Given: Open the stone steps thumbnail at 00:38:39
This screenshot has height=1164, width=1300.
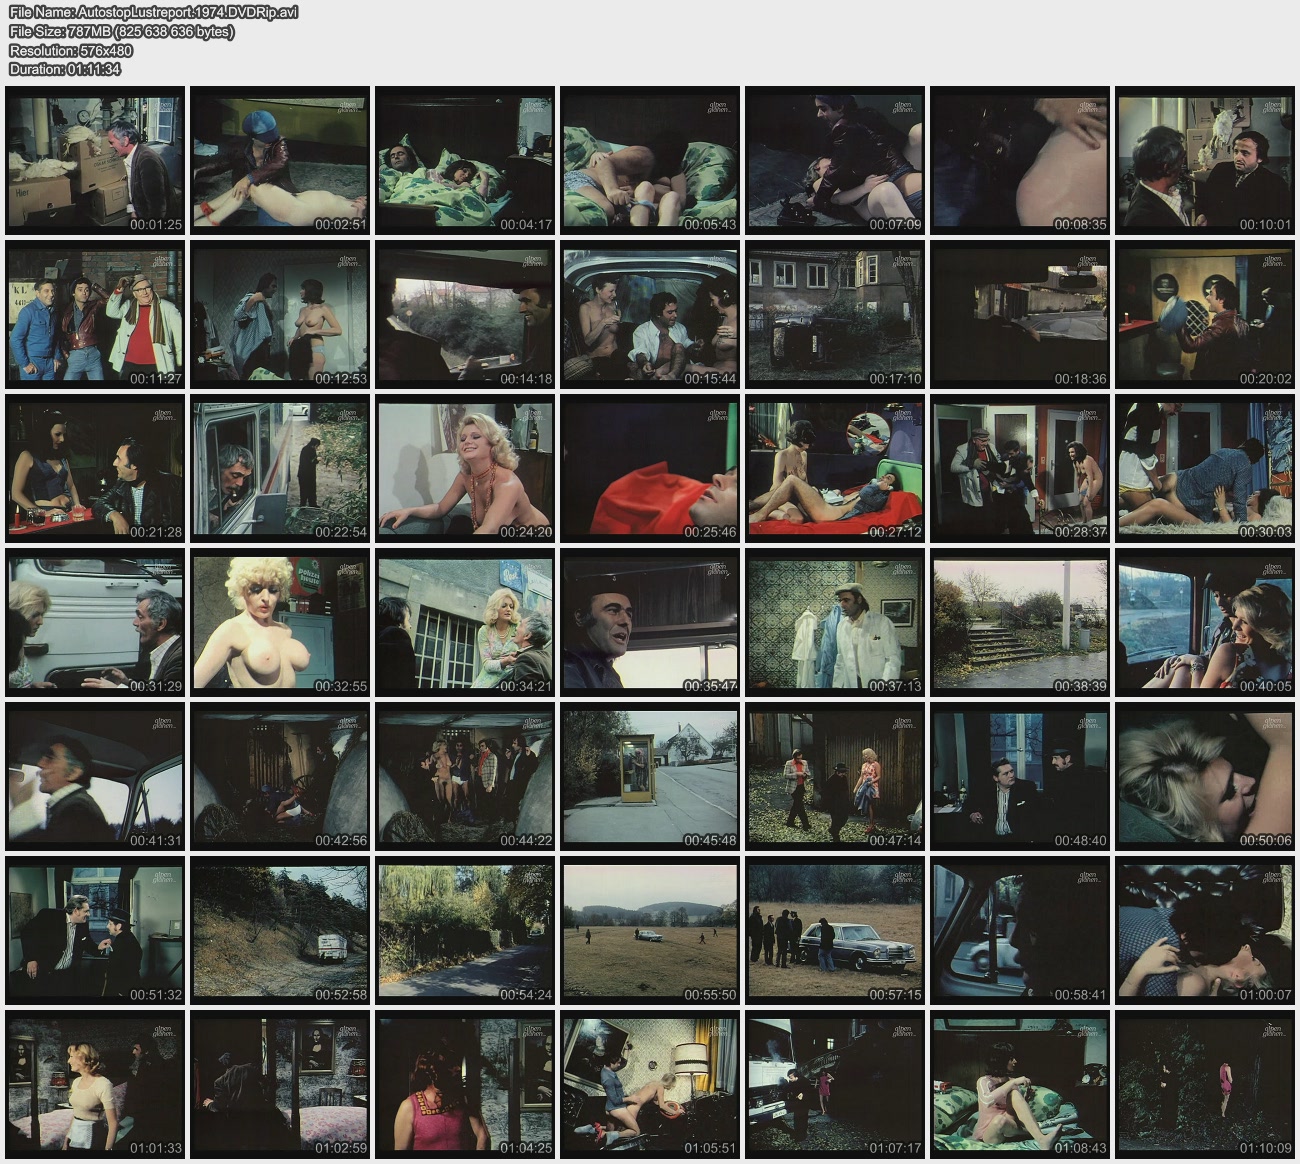Looking at the screenshot, I should click(1020, 623).
